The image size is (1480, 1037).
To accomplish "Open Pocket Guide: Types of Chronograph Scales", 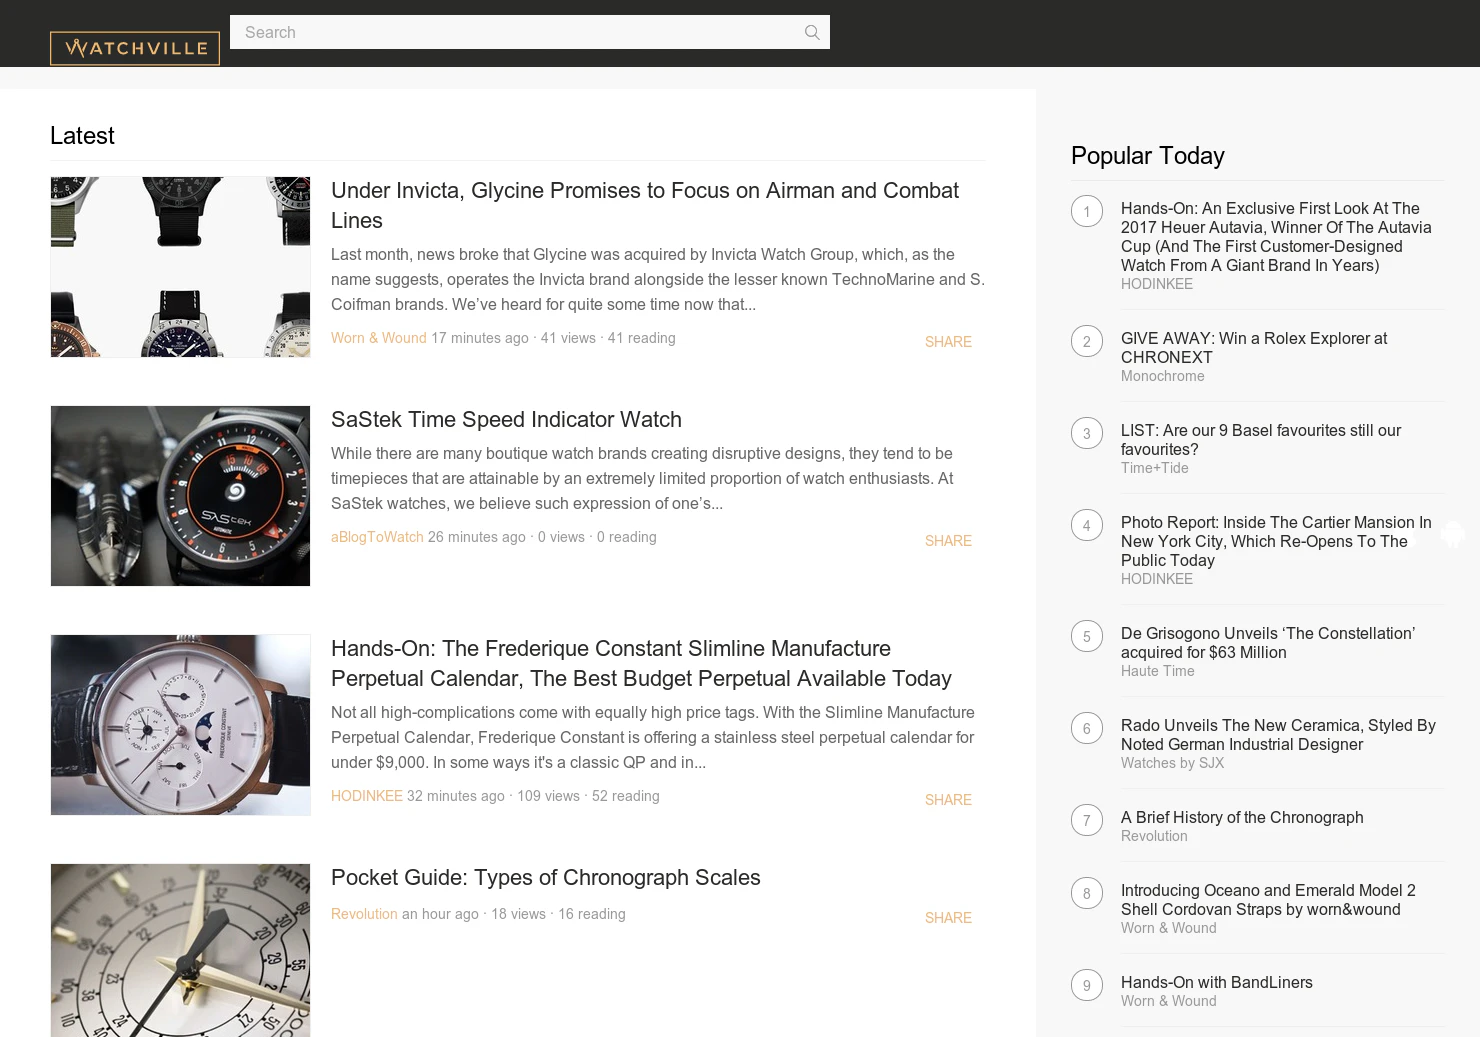I will (546, 877).
